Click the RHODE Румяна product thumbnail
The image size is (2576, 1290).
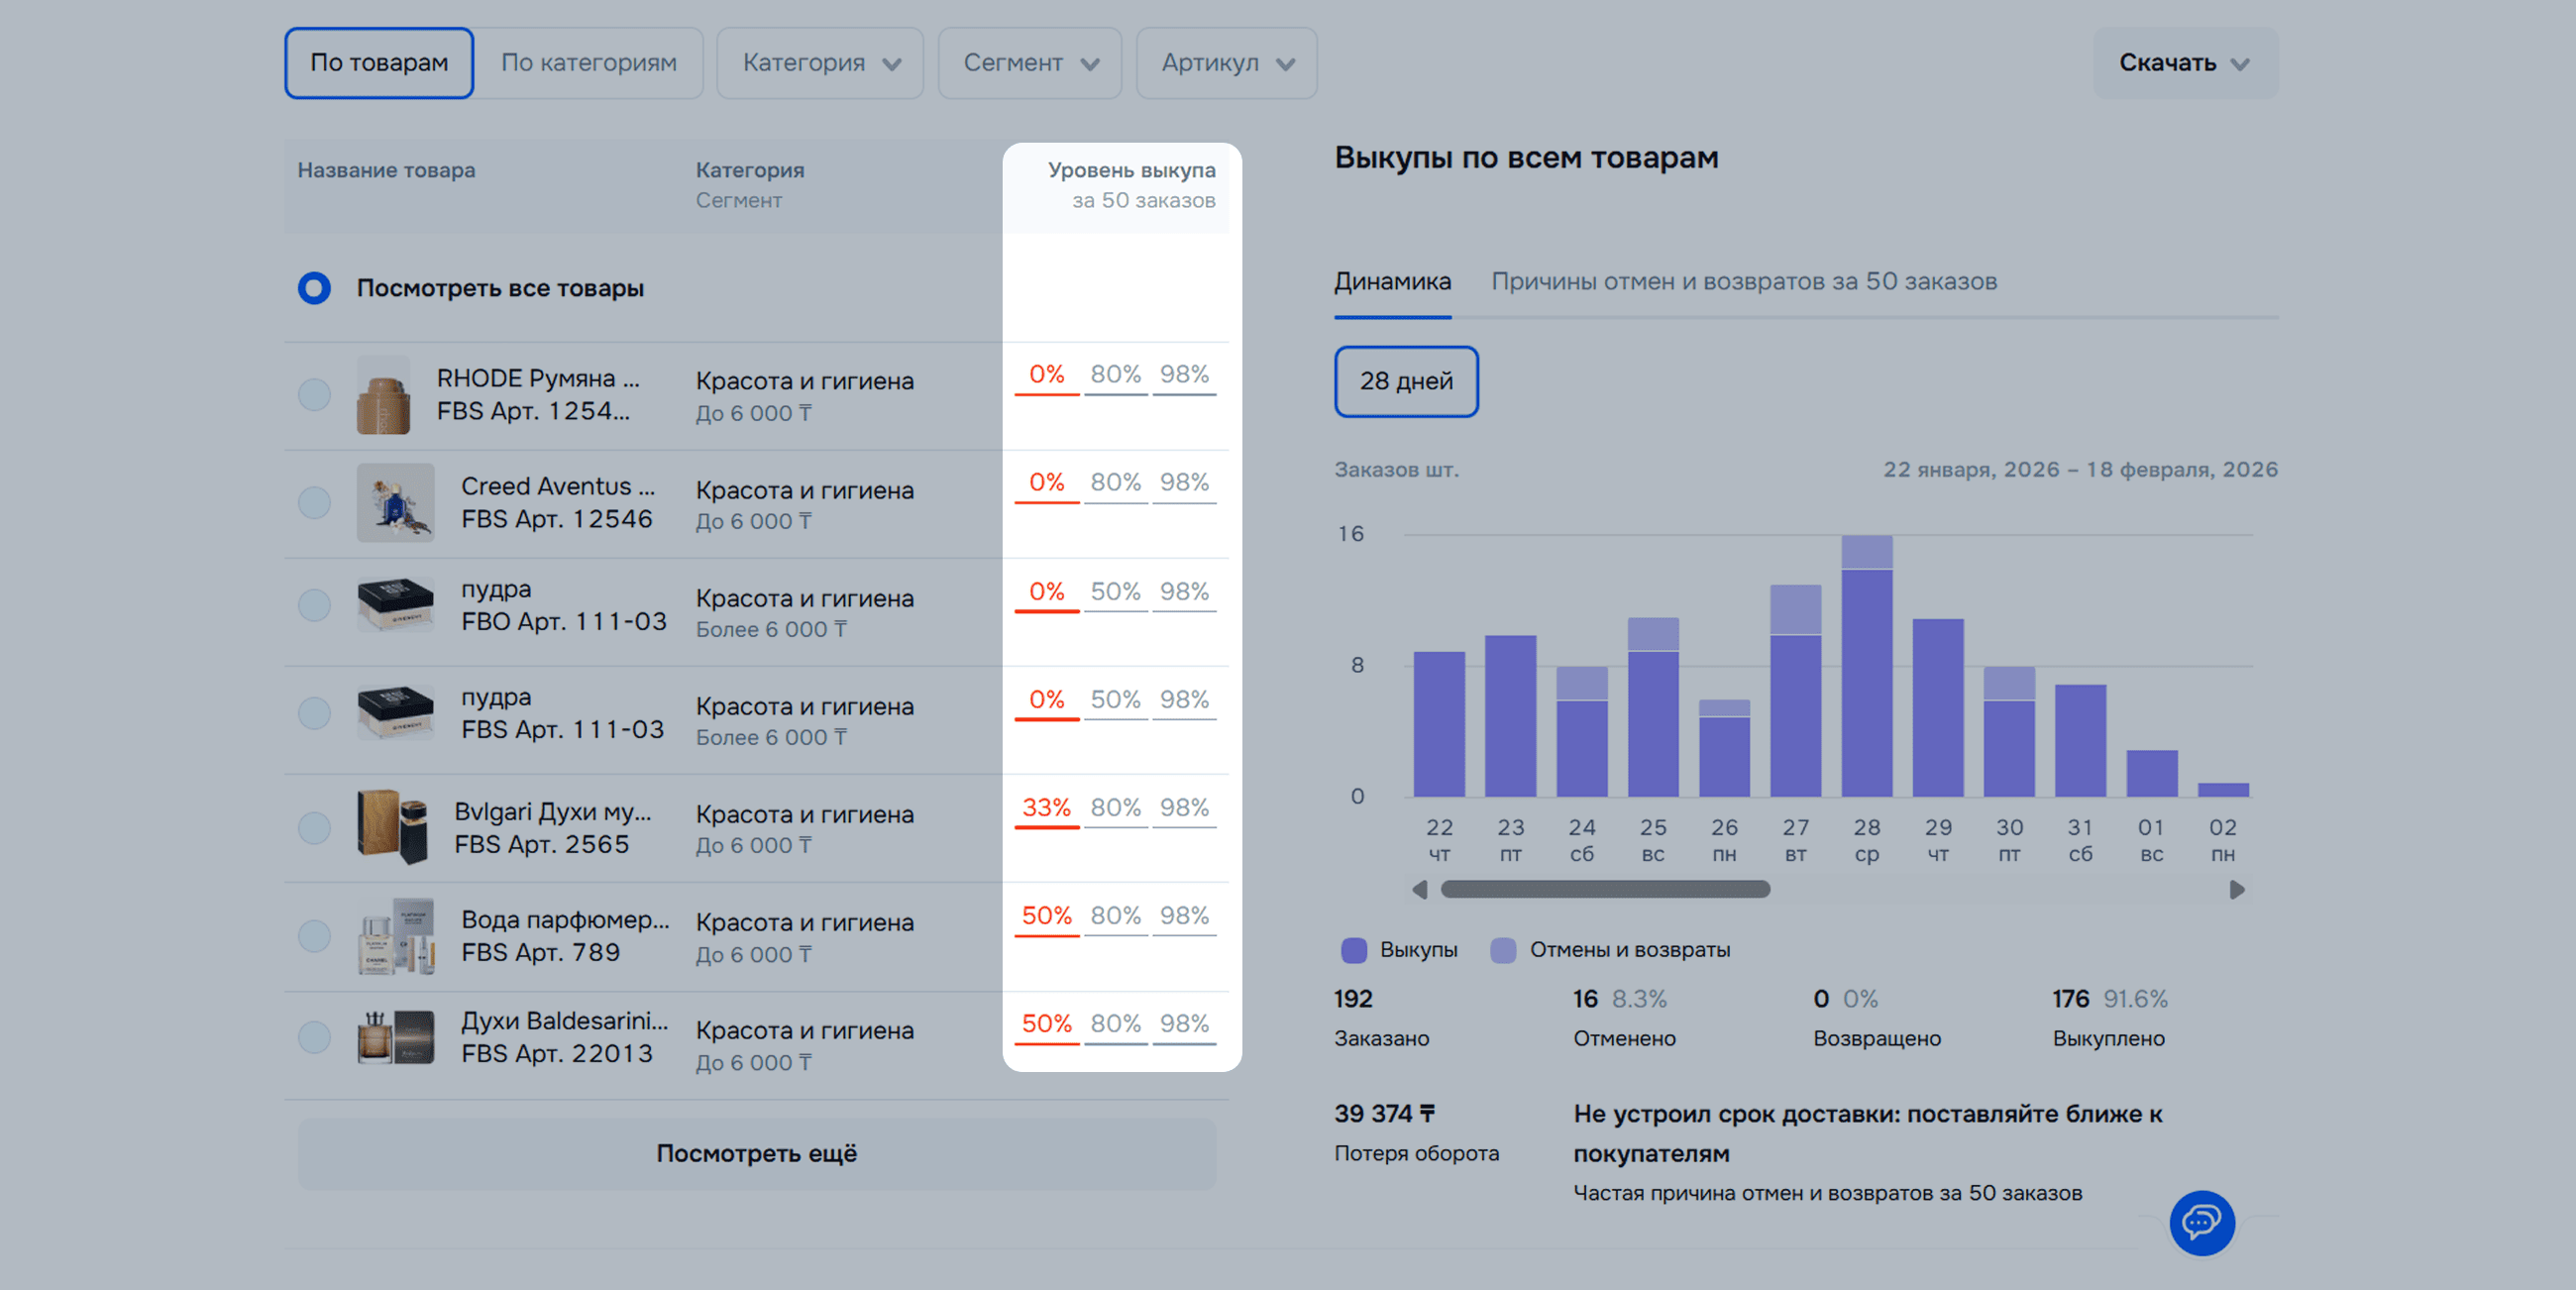[383, 396]
